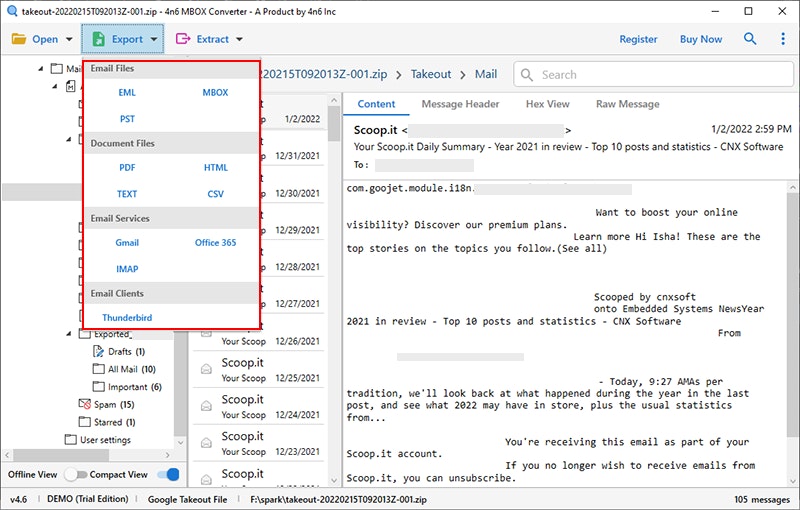Open the Hex View tab
This screenshot has height=510, width=800.
[x=547, y=104]
